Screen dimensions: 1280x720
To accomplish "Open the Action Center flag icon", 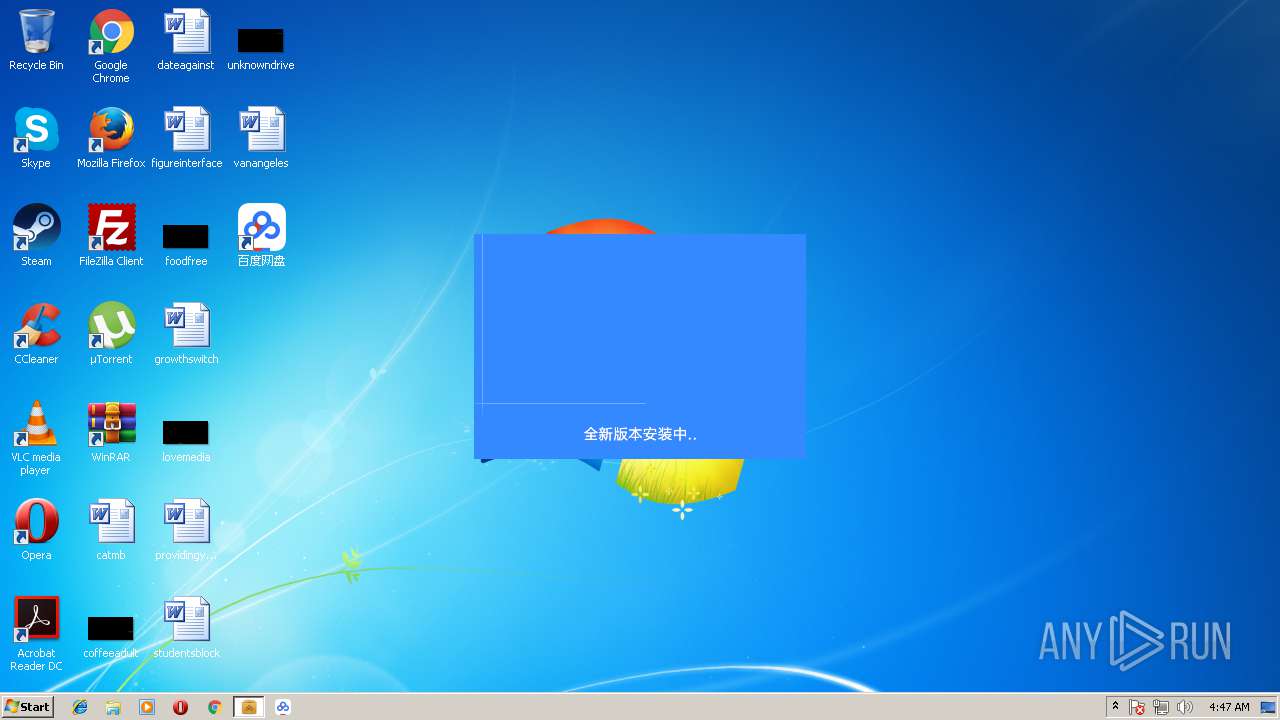I will [1138, 707].
